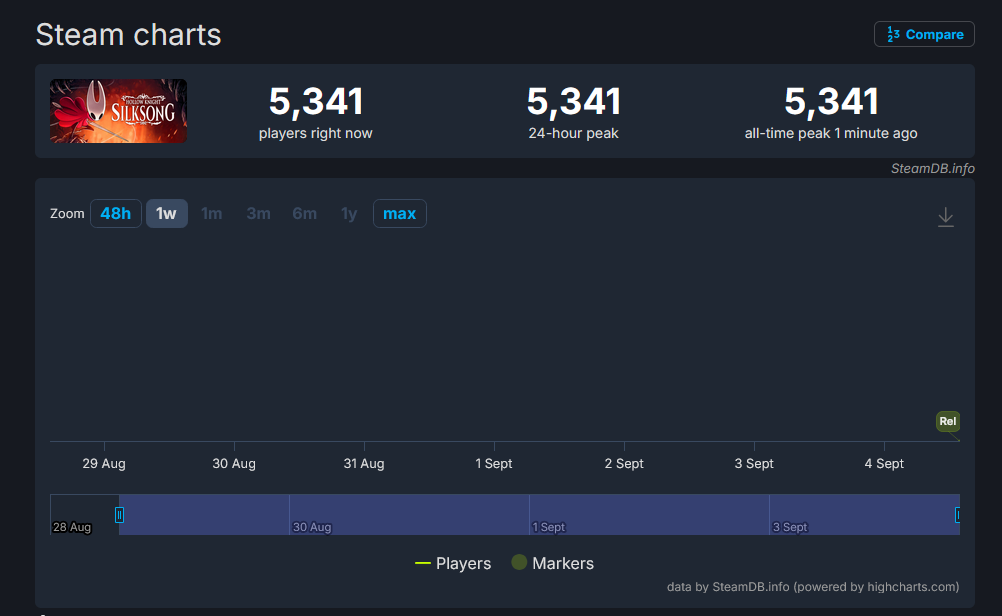The width and height of the screenshot is (1002, 616).
Task: Click the 5,341 players right now figure
Action: (x=316, y=102)
